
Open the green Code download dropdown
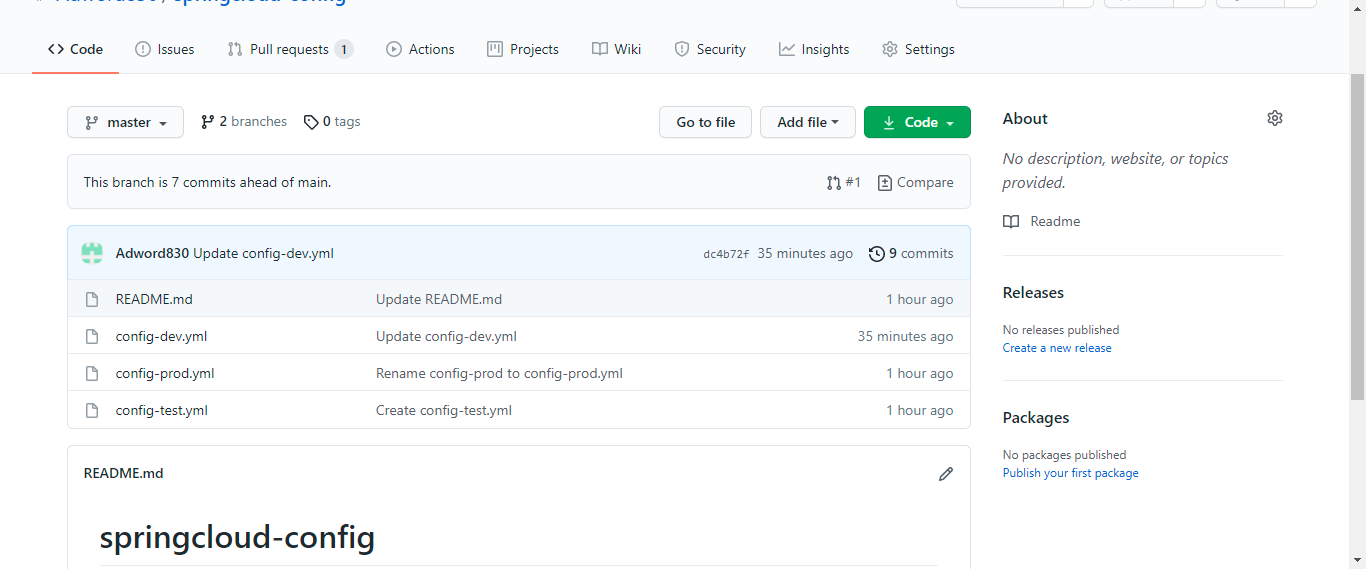917,122
